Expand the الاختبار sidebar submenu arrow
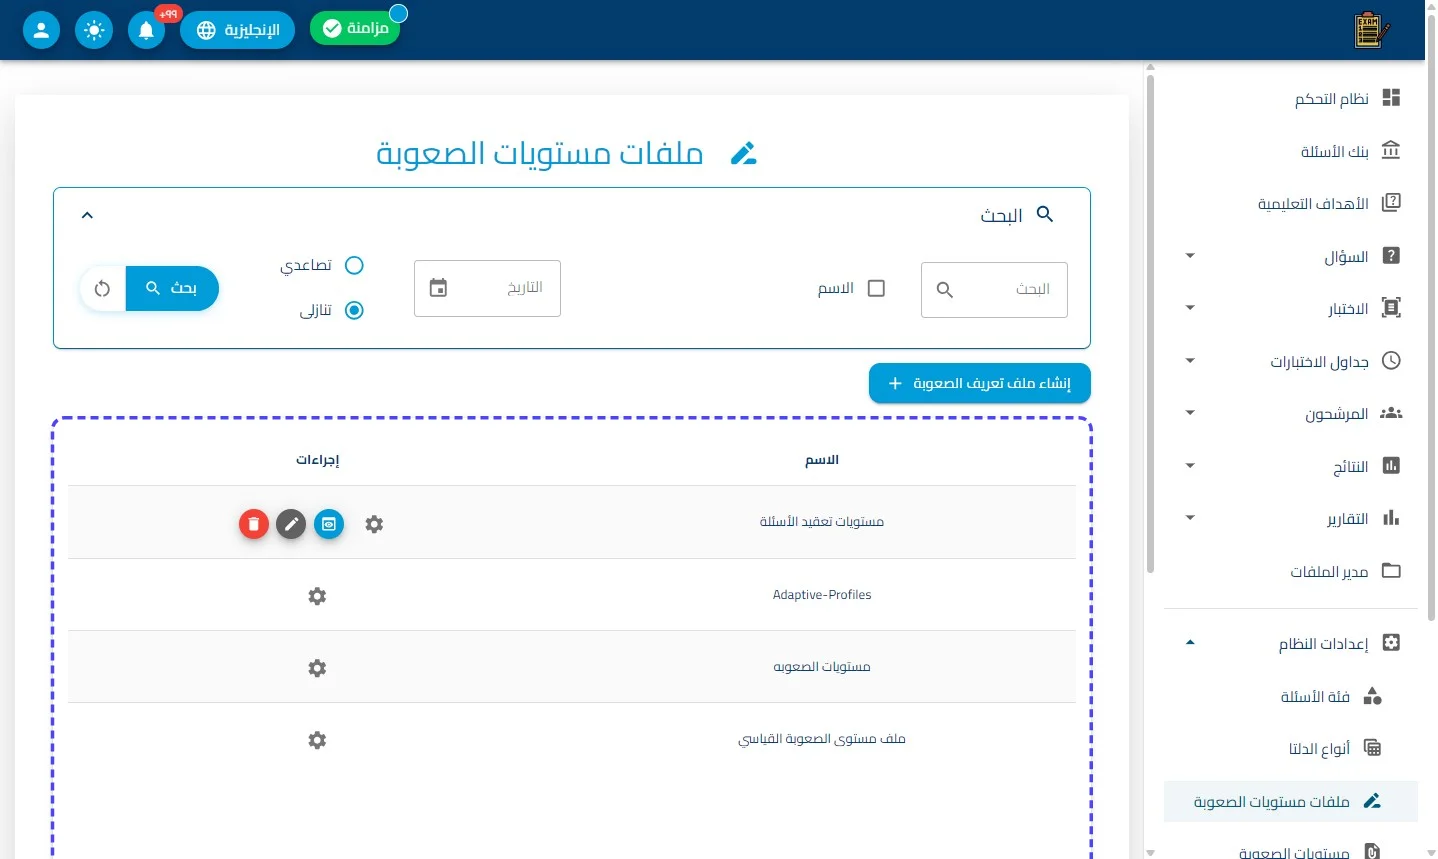Screen dimensions: 1438x859 click(x=1190, y=308)
